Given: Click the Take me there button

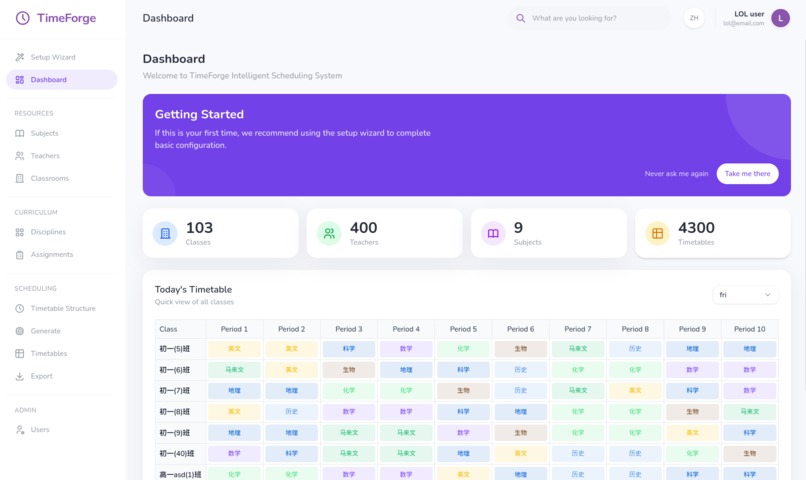Looking at the screenshot, I should 747,174.
